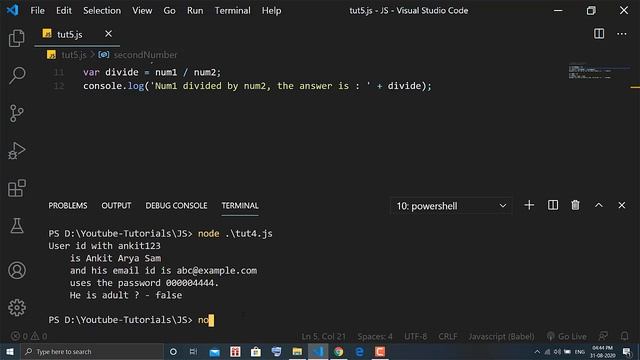
Task: Open the Go menu
Action: (x=169, y=11)
